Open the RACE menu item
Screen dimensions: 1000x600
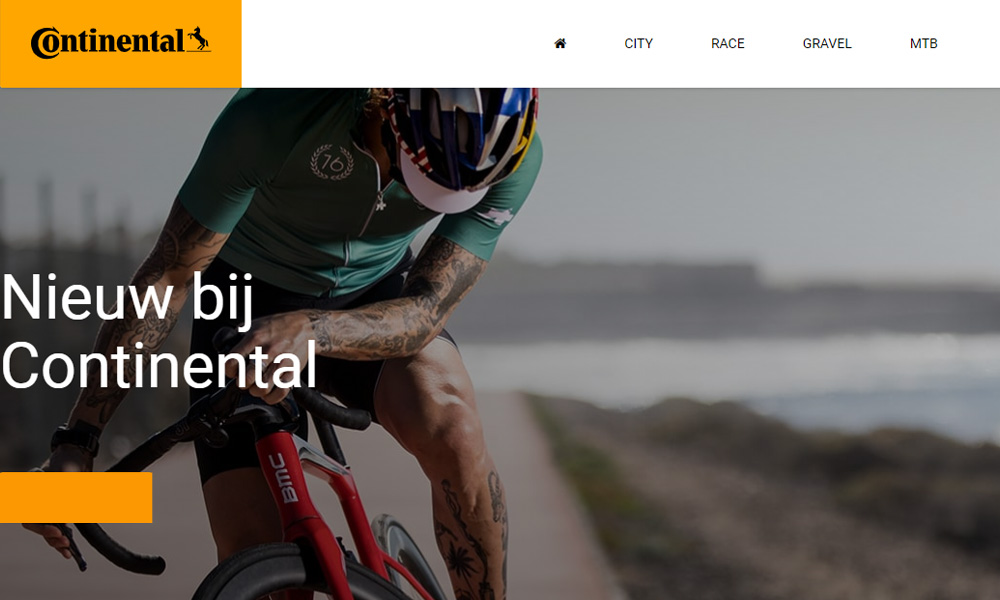pyautogui.click(x=728, y=43)
